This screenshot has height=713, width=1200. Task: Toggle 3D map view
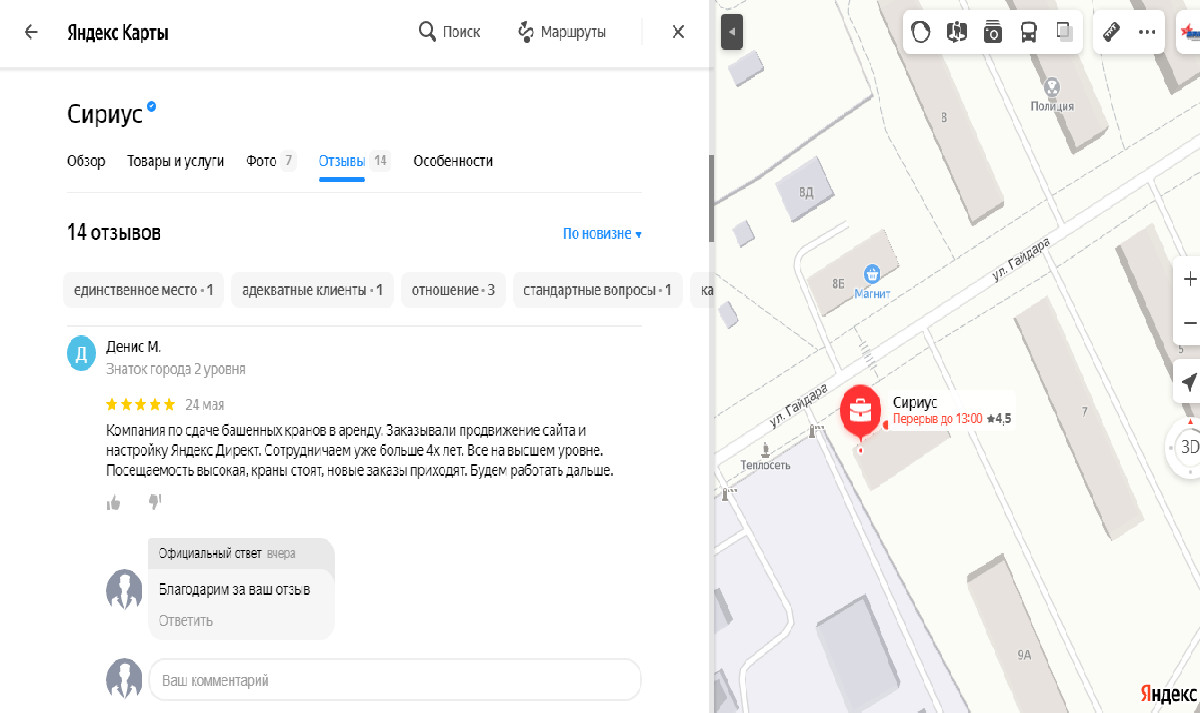click(x=1187, y=447)
